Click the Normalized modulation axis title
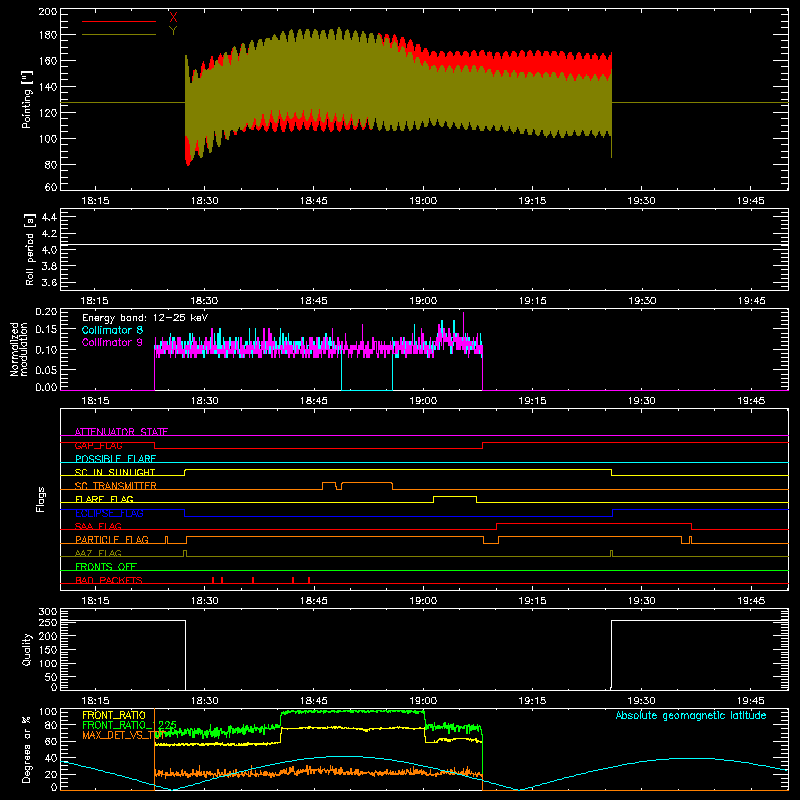The height and width of the screenshot is (800, 800). point(19,349)
